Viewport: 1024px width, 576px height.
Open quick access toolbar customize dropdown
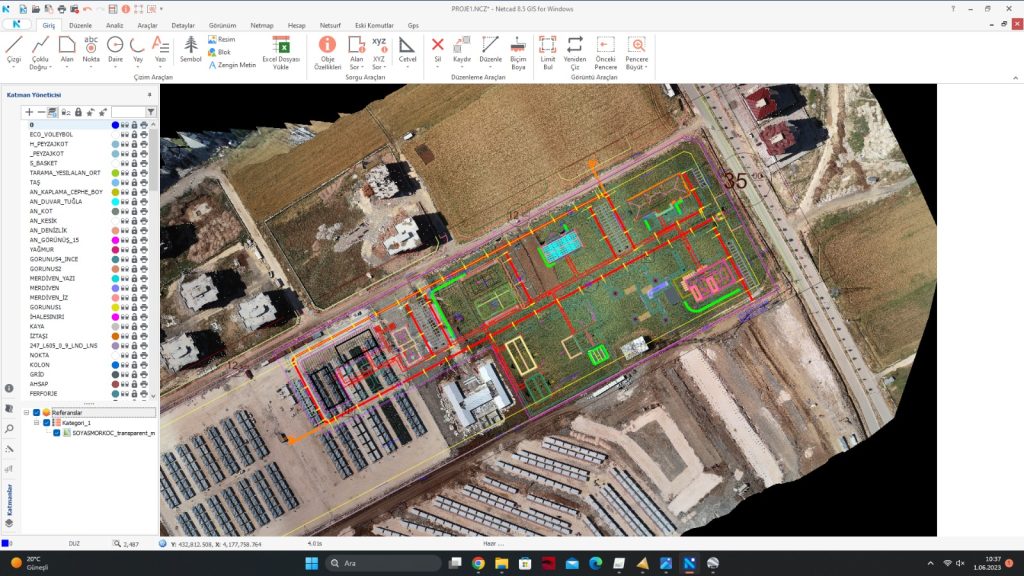161,9
